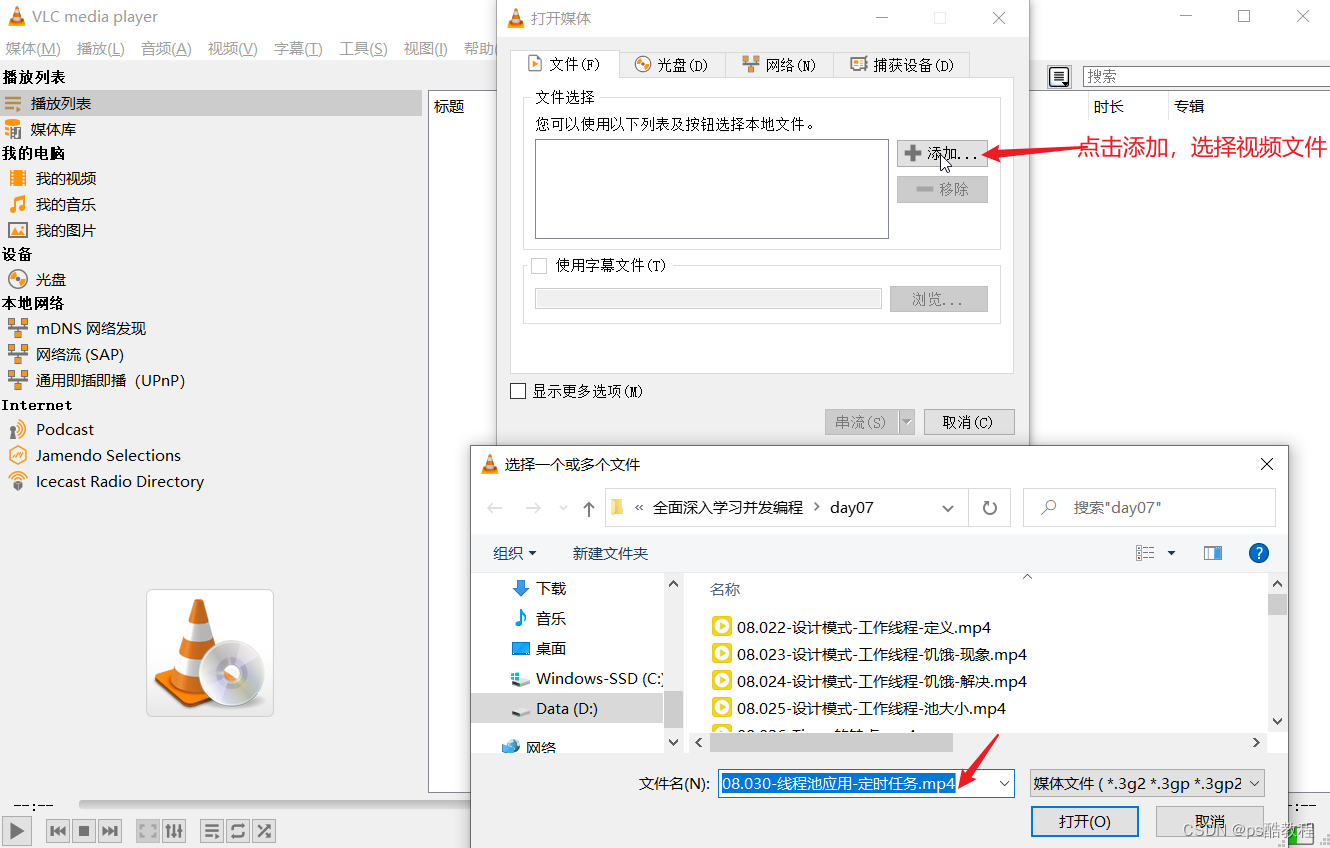Expand the address path dropdown chevron
Image resolution: width=1330 pixels, height=848 pixels.
(948, 508)
